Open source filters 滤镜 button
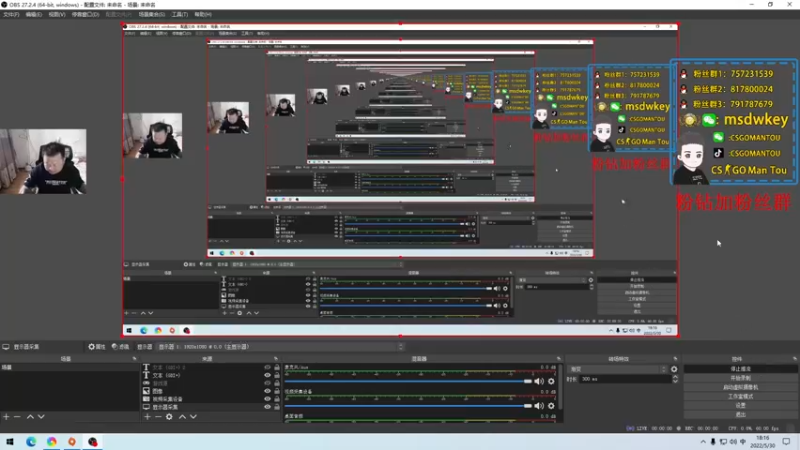Screen dimensions: 800x450 (120, 346)
